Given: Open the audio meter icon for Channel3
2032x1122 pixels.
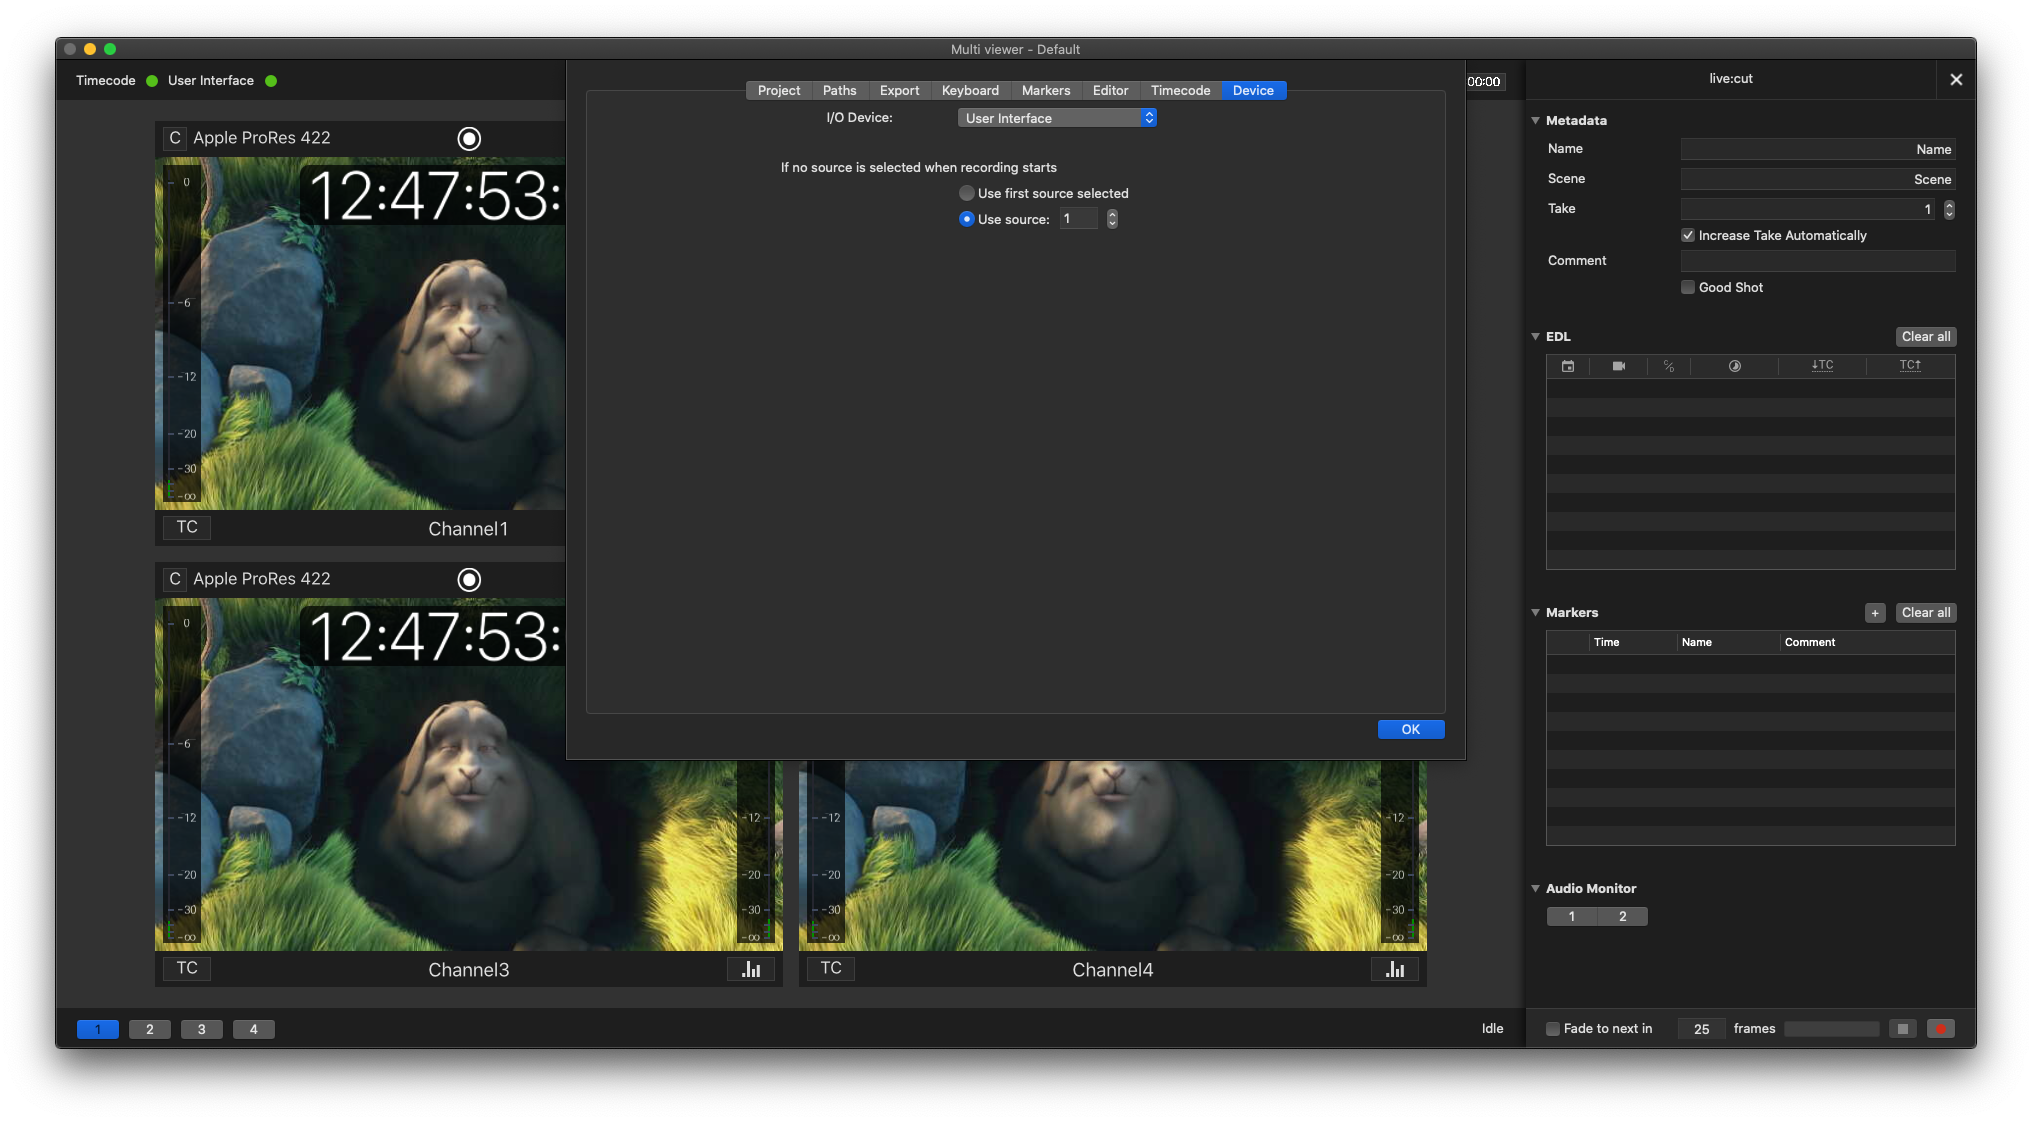Looking at the screenshot, I should pos(751,969).
